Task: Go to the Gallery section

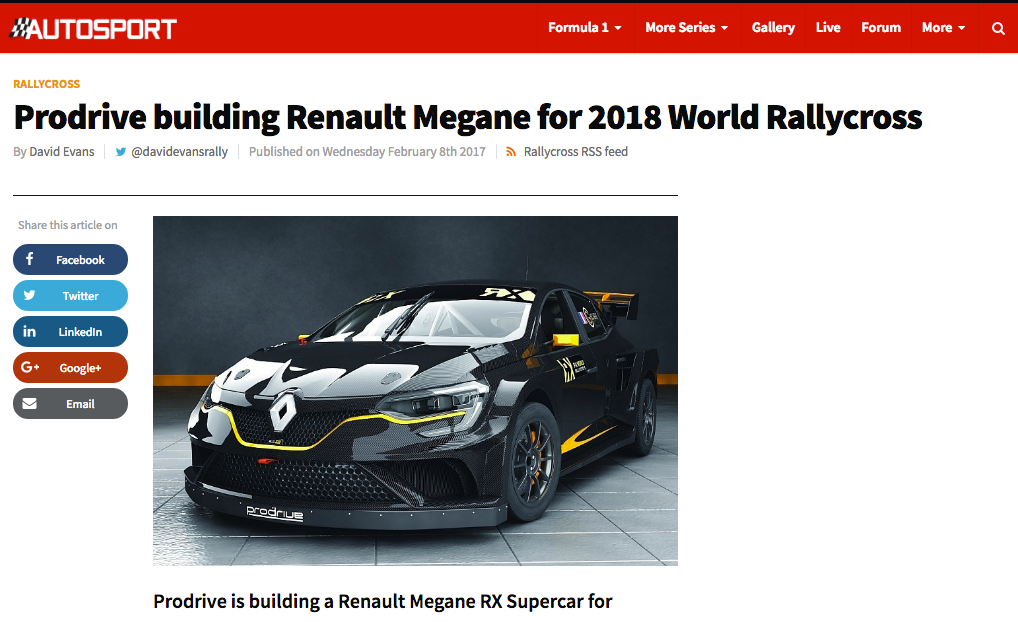Action: coord(773,27)
